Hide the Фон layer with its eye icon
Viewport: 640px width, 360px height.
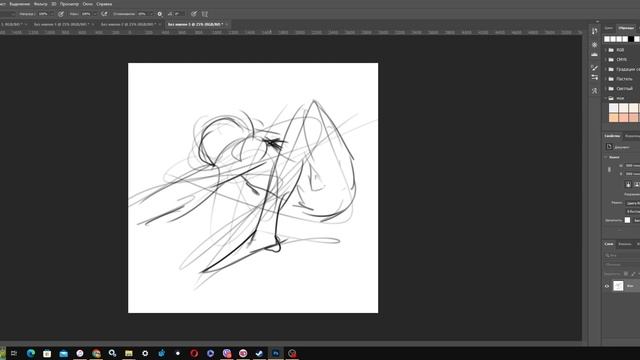[607, 286]
